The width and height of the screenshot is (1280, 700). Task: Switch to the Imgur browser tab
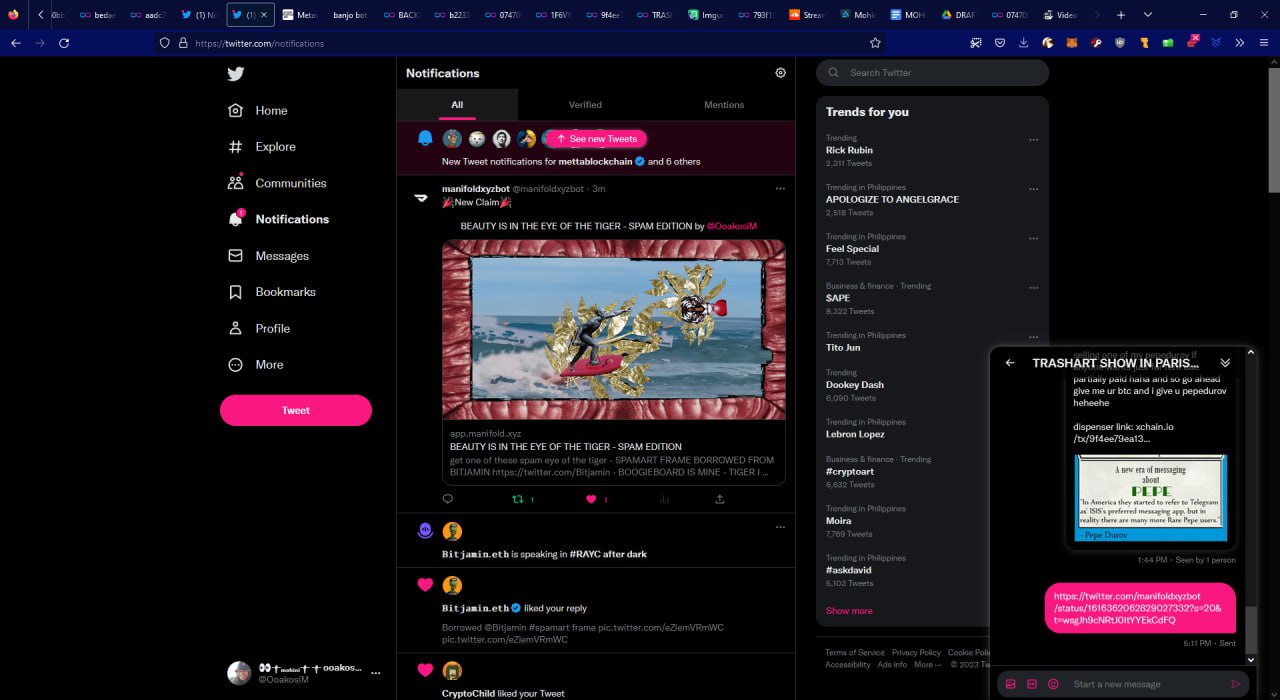(706, 15)
